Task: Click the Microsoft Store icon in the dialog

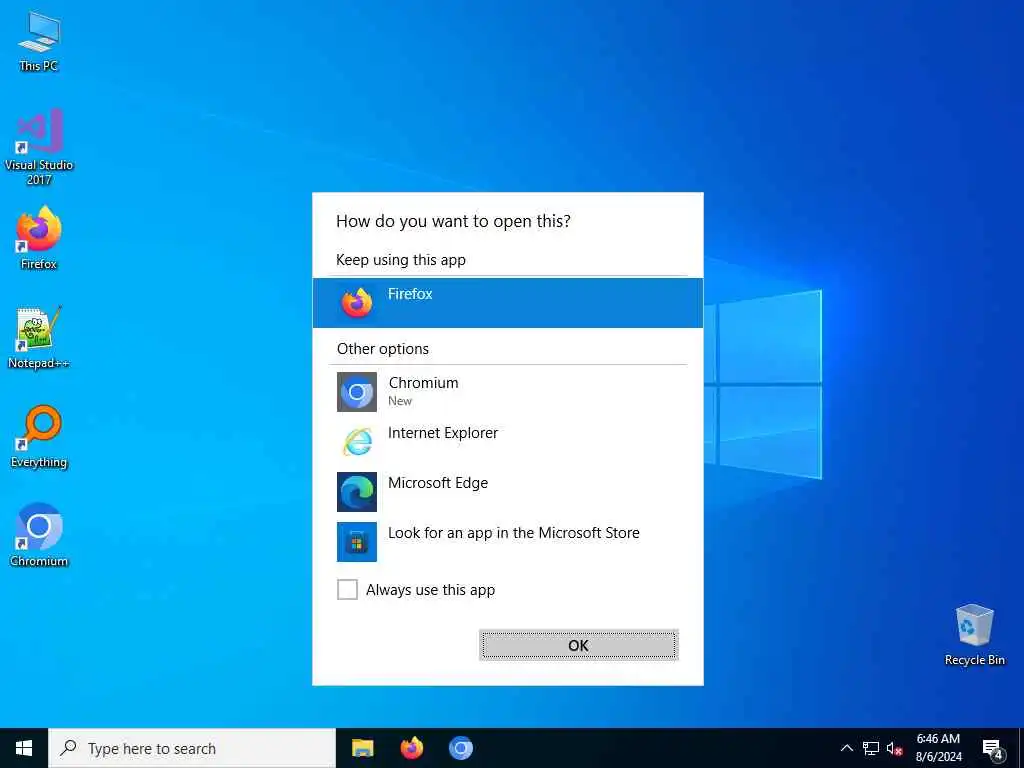Action: (x=357, y=541)
